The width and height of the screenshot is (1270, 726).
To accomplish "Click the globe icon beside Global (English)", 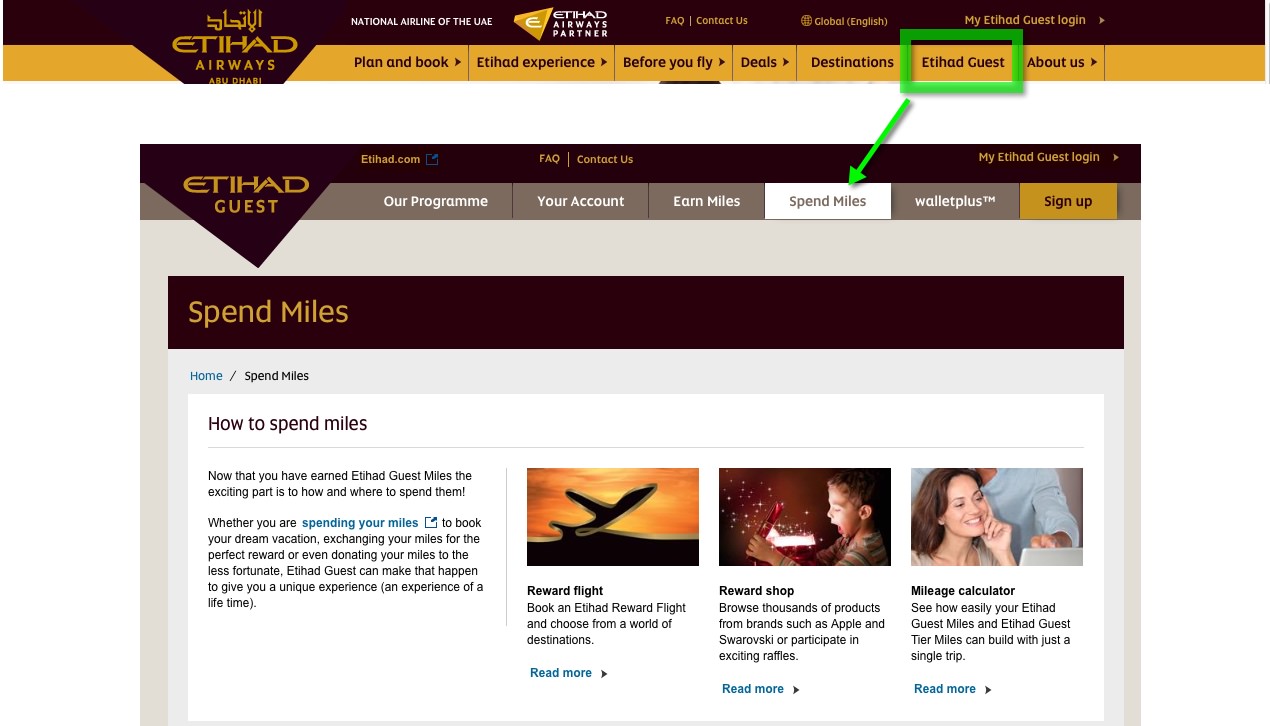I will click(x=806, y=21).
